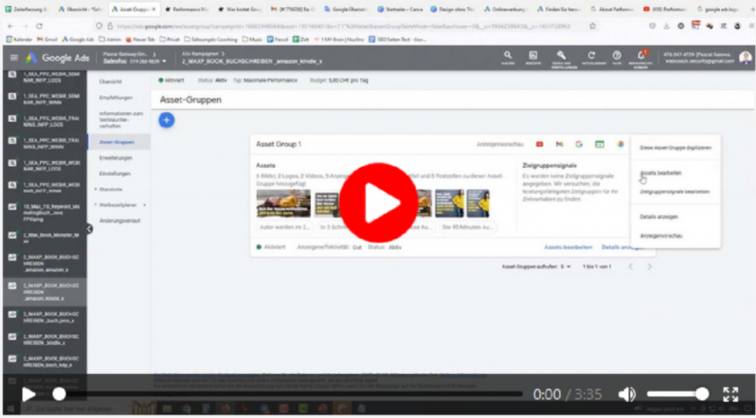Open the Gmail ad preview icon
The image size is (756, 418).
point(559,144)
